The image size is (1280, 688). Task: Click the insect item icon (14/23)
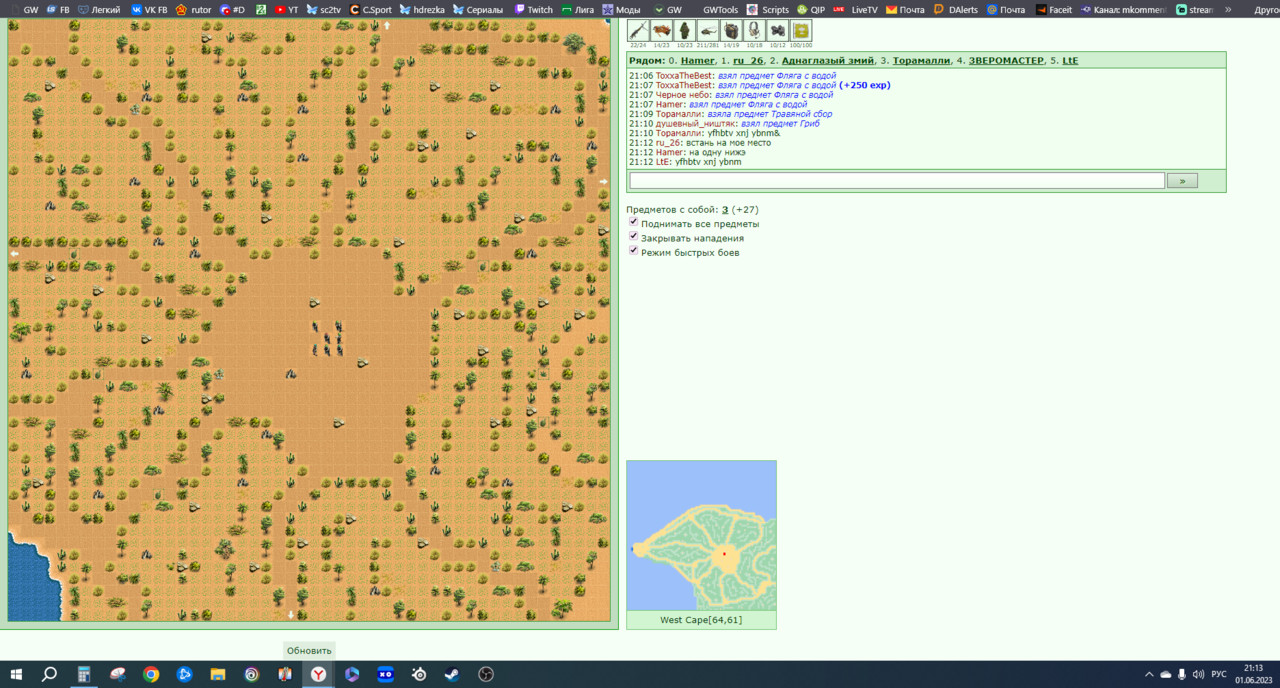[661, 30]
